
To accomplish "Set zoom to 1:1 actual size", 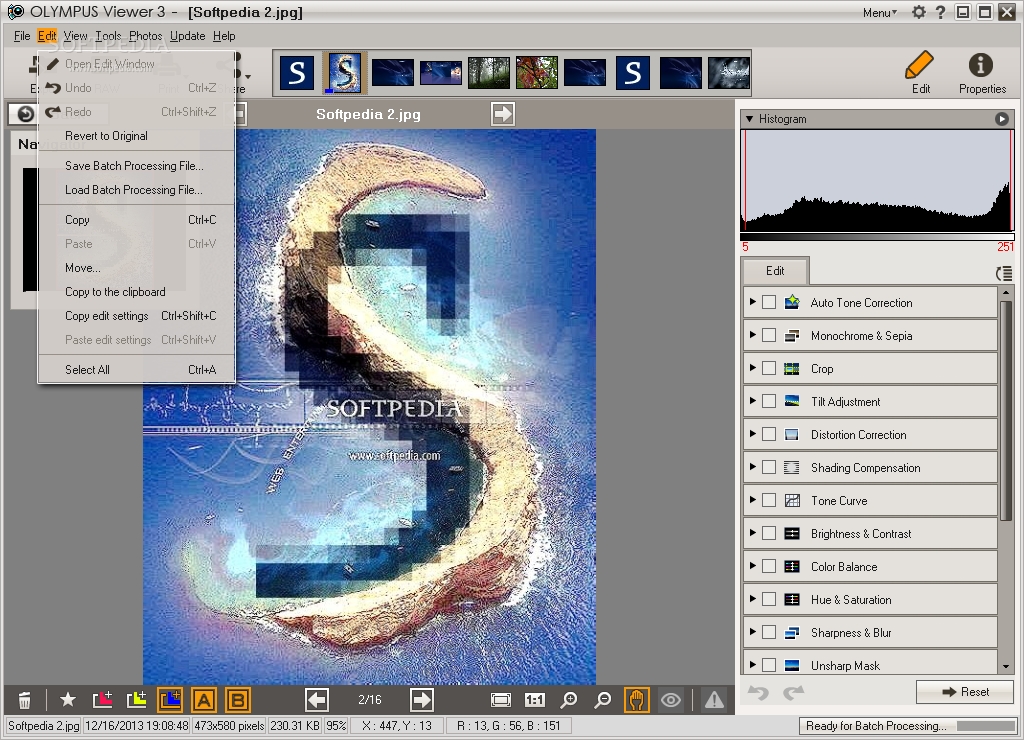I will (535, 700).
